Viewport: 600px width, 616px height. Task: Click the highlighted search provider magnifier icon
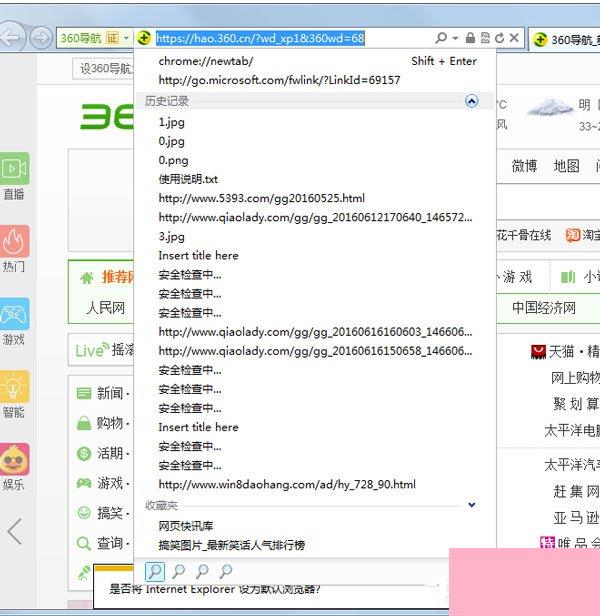[x=155, y=571]
